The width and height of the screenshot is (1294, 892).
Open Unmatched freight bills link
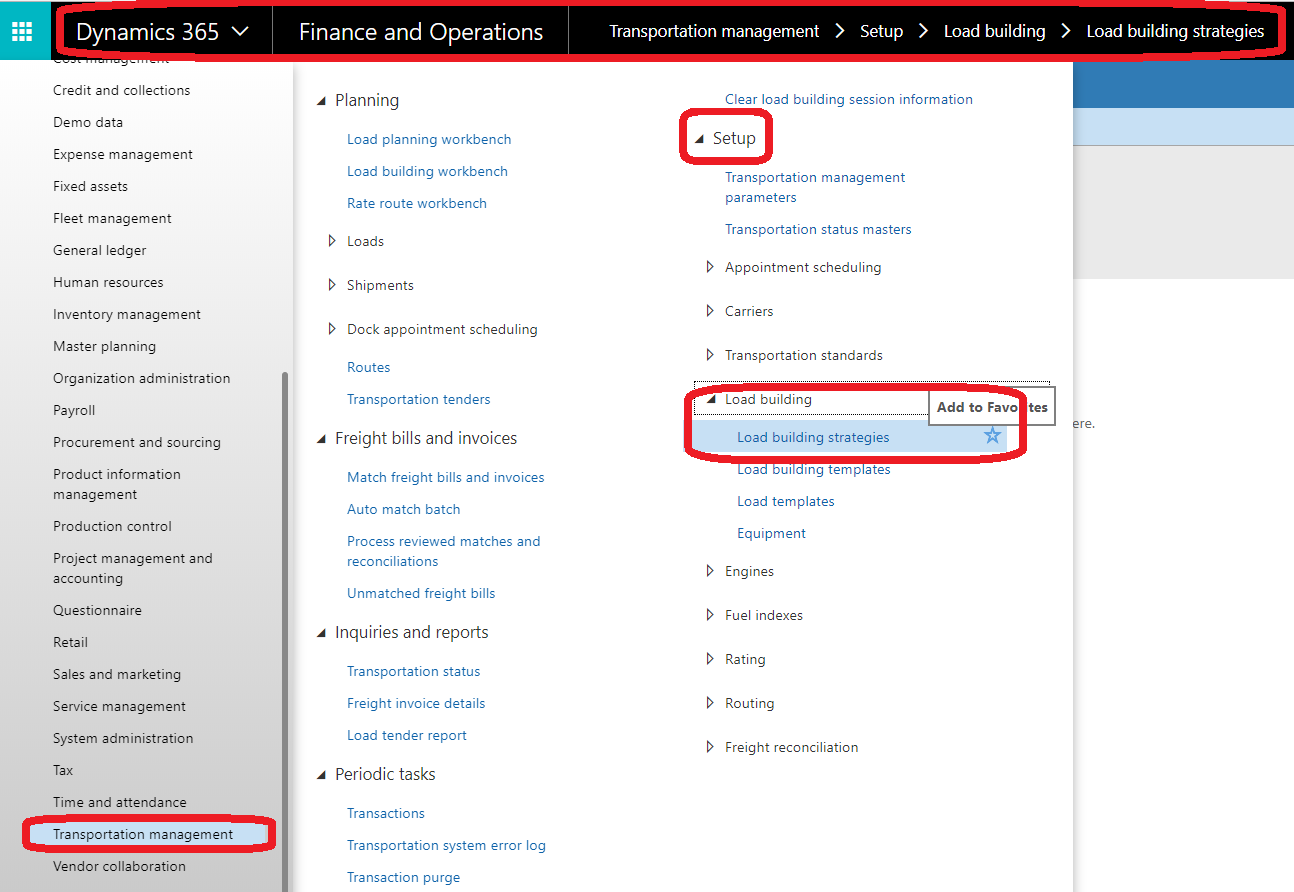(x=421, y=593)
